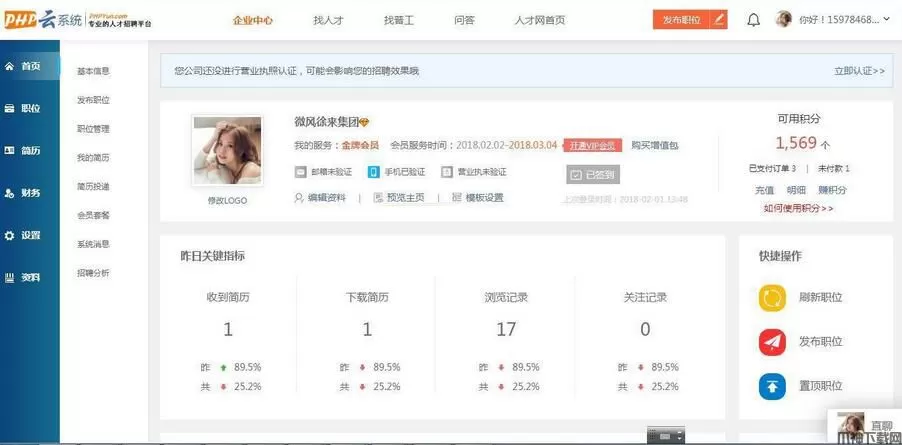Click the grey 已签到 button

(593, 175)
